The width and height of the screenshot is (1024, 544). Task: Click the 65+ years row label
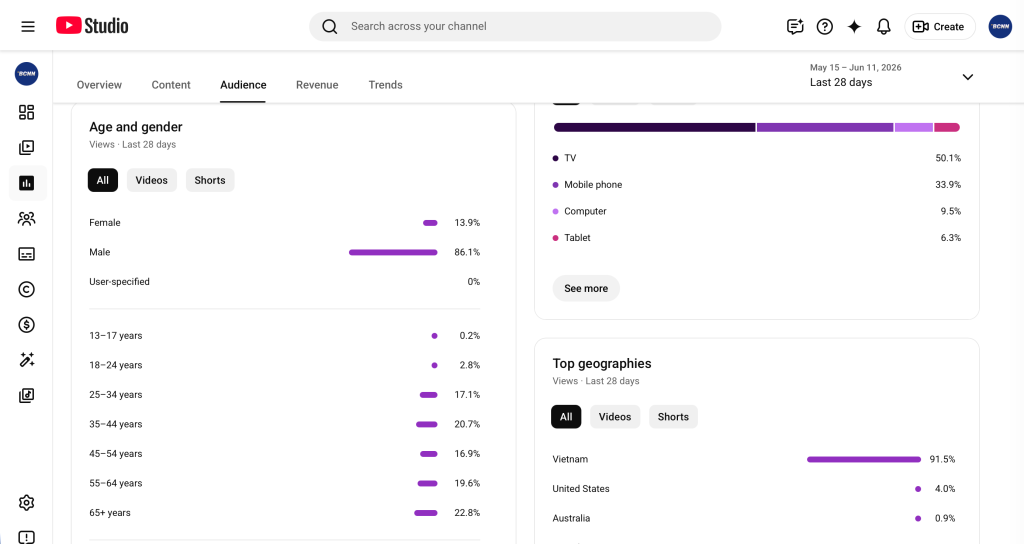pos(110,513)
